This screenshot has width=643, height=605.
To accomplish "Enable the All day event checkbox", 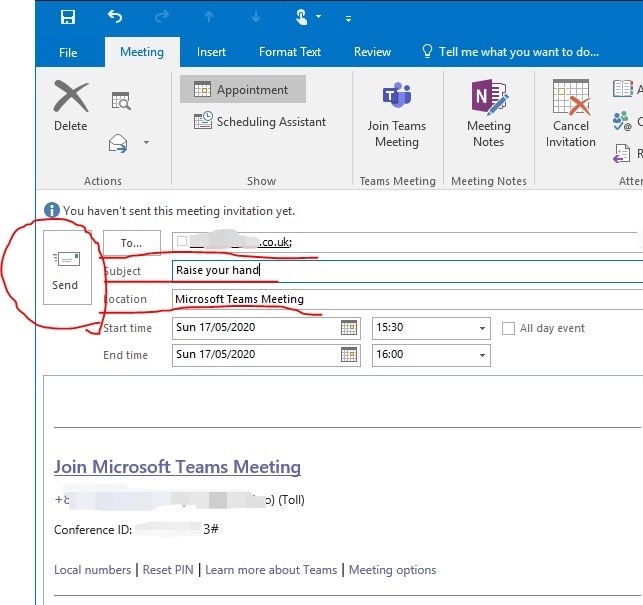I will (508, 328).
